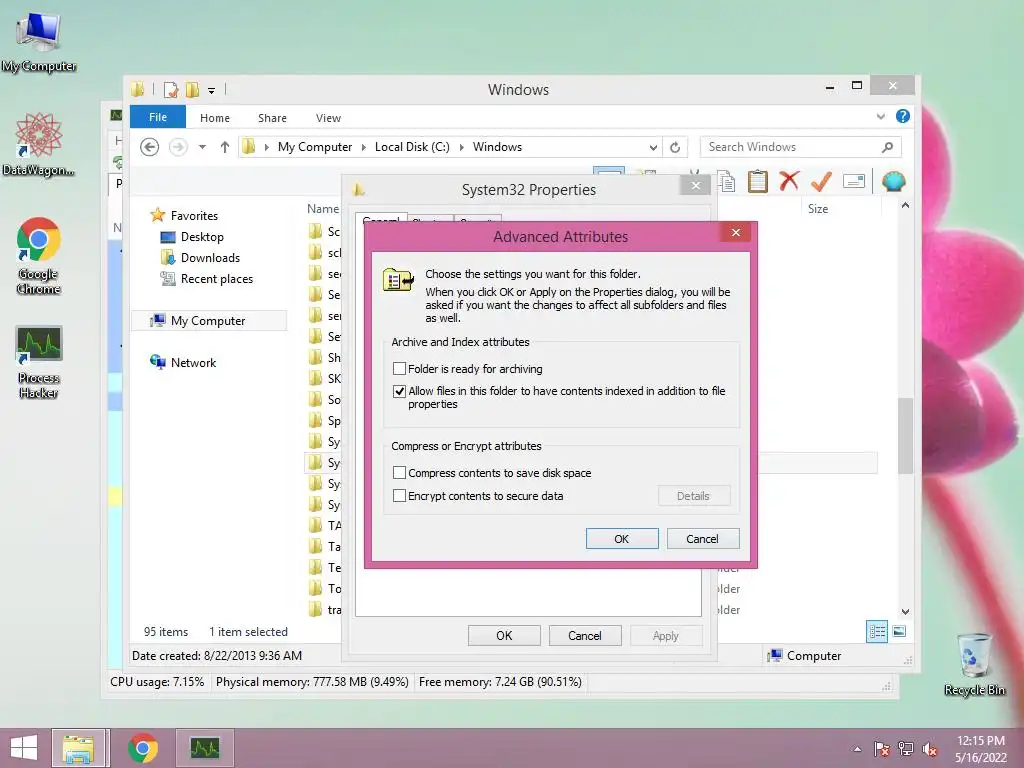Click the search magnifier icon
The image size is (1024, 768).
887,147
